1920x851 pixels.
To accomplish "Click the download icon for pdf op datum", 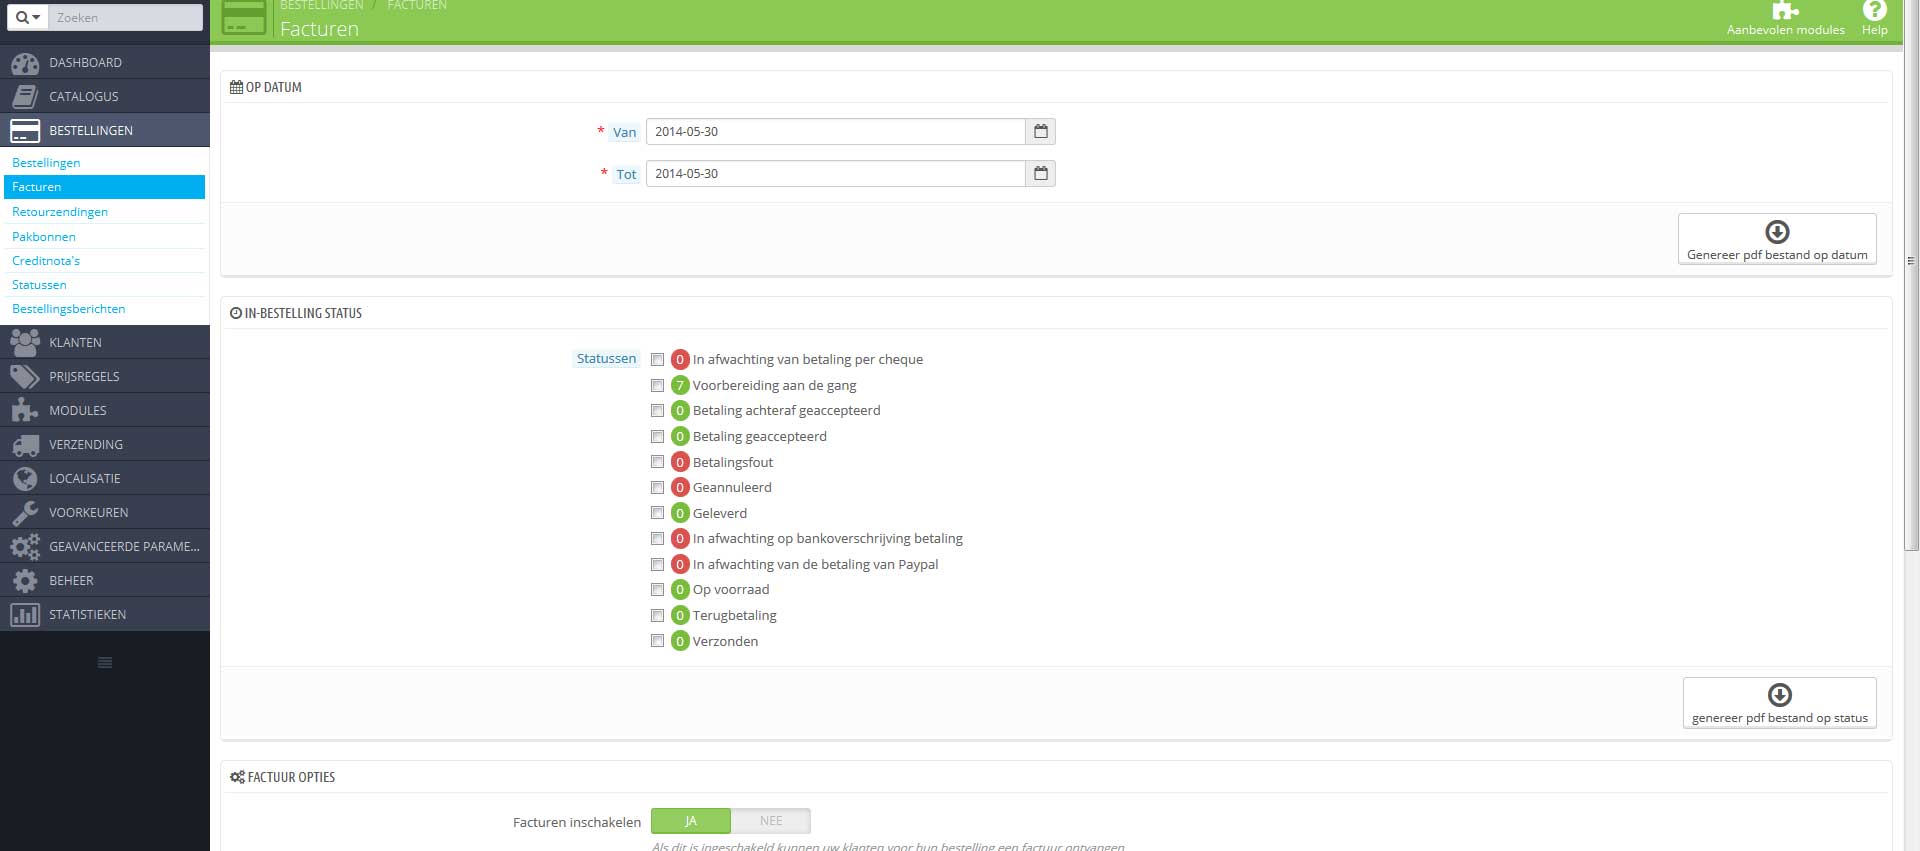I will click(1777, 232).
